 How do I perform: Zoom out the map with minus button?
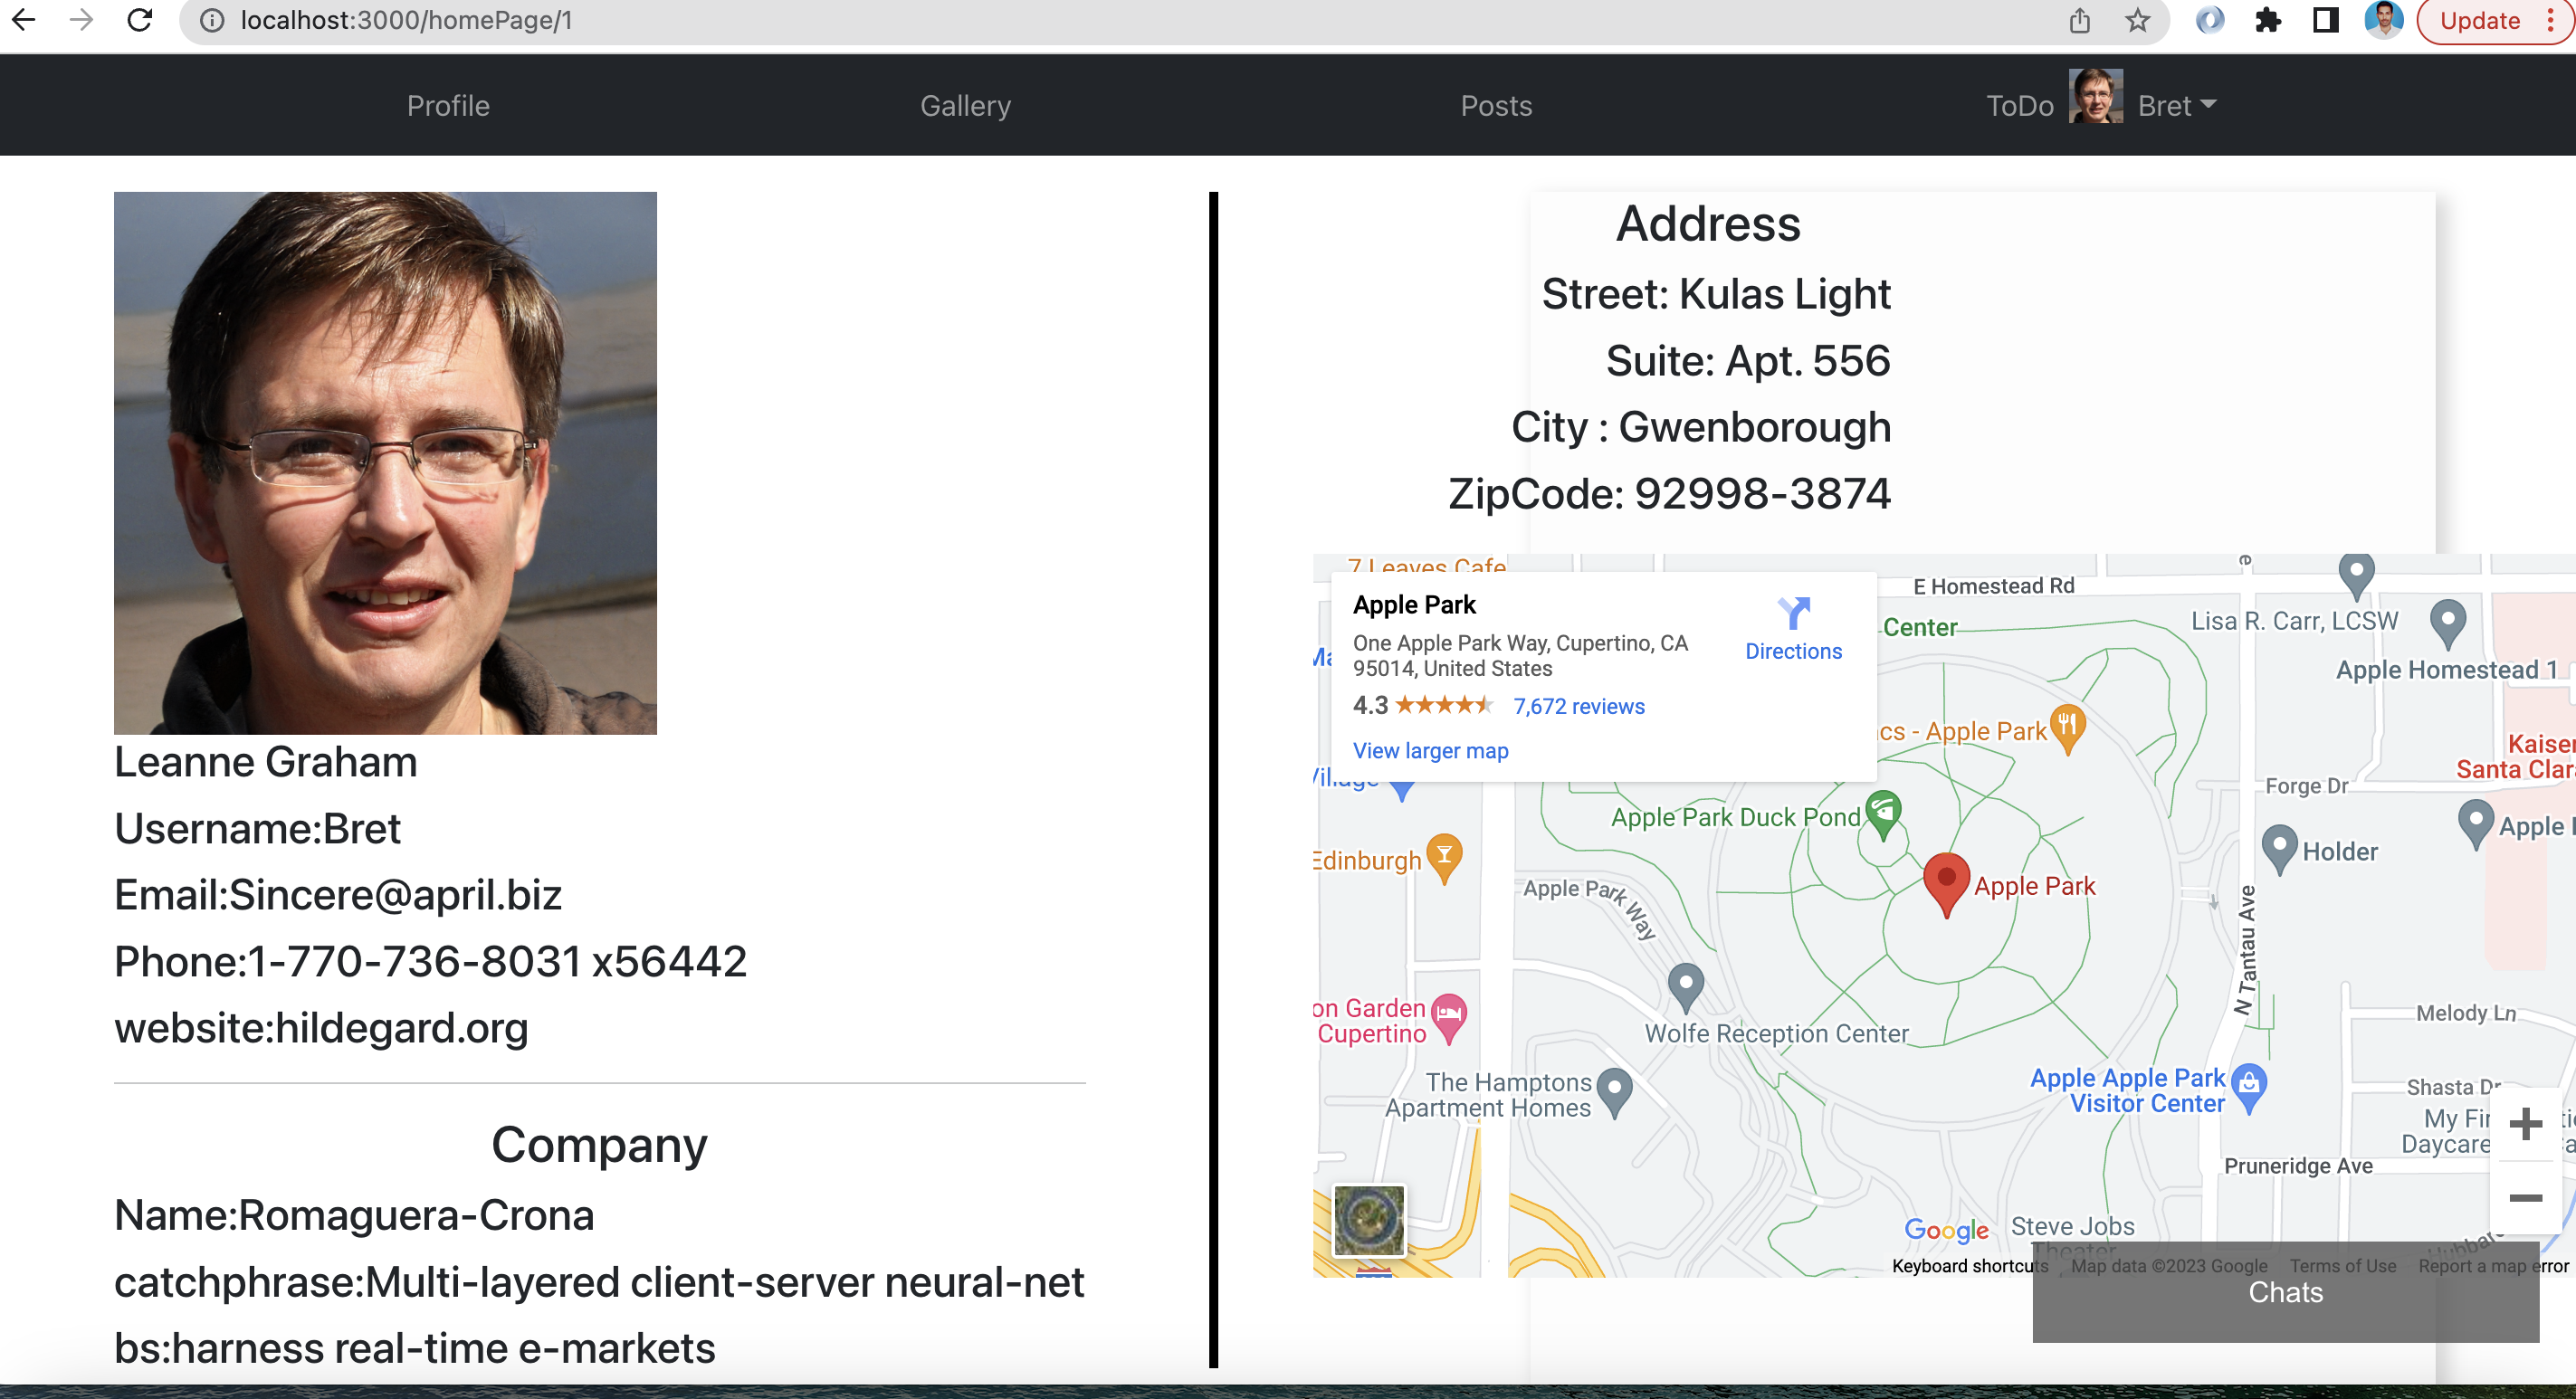[x=2525, y=1197]
